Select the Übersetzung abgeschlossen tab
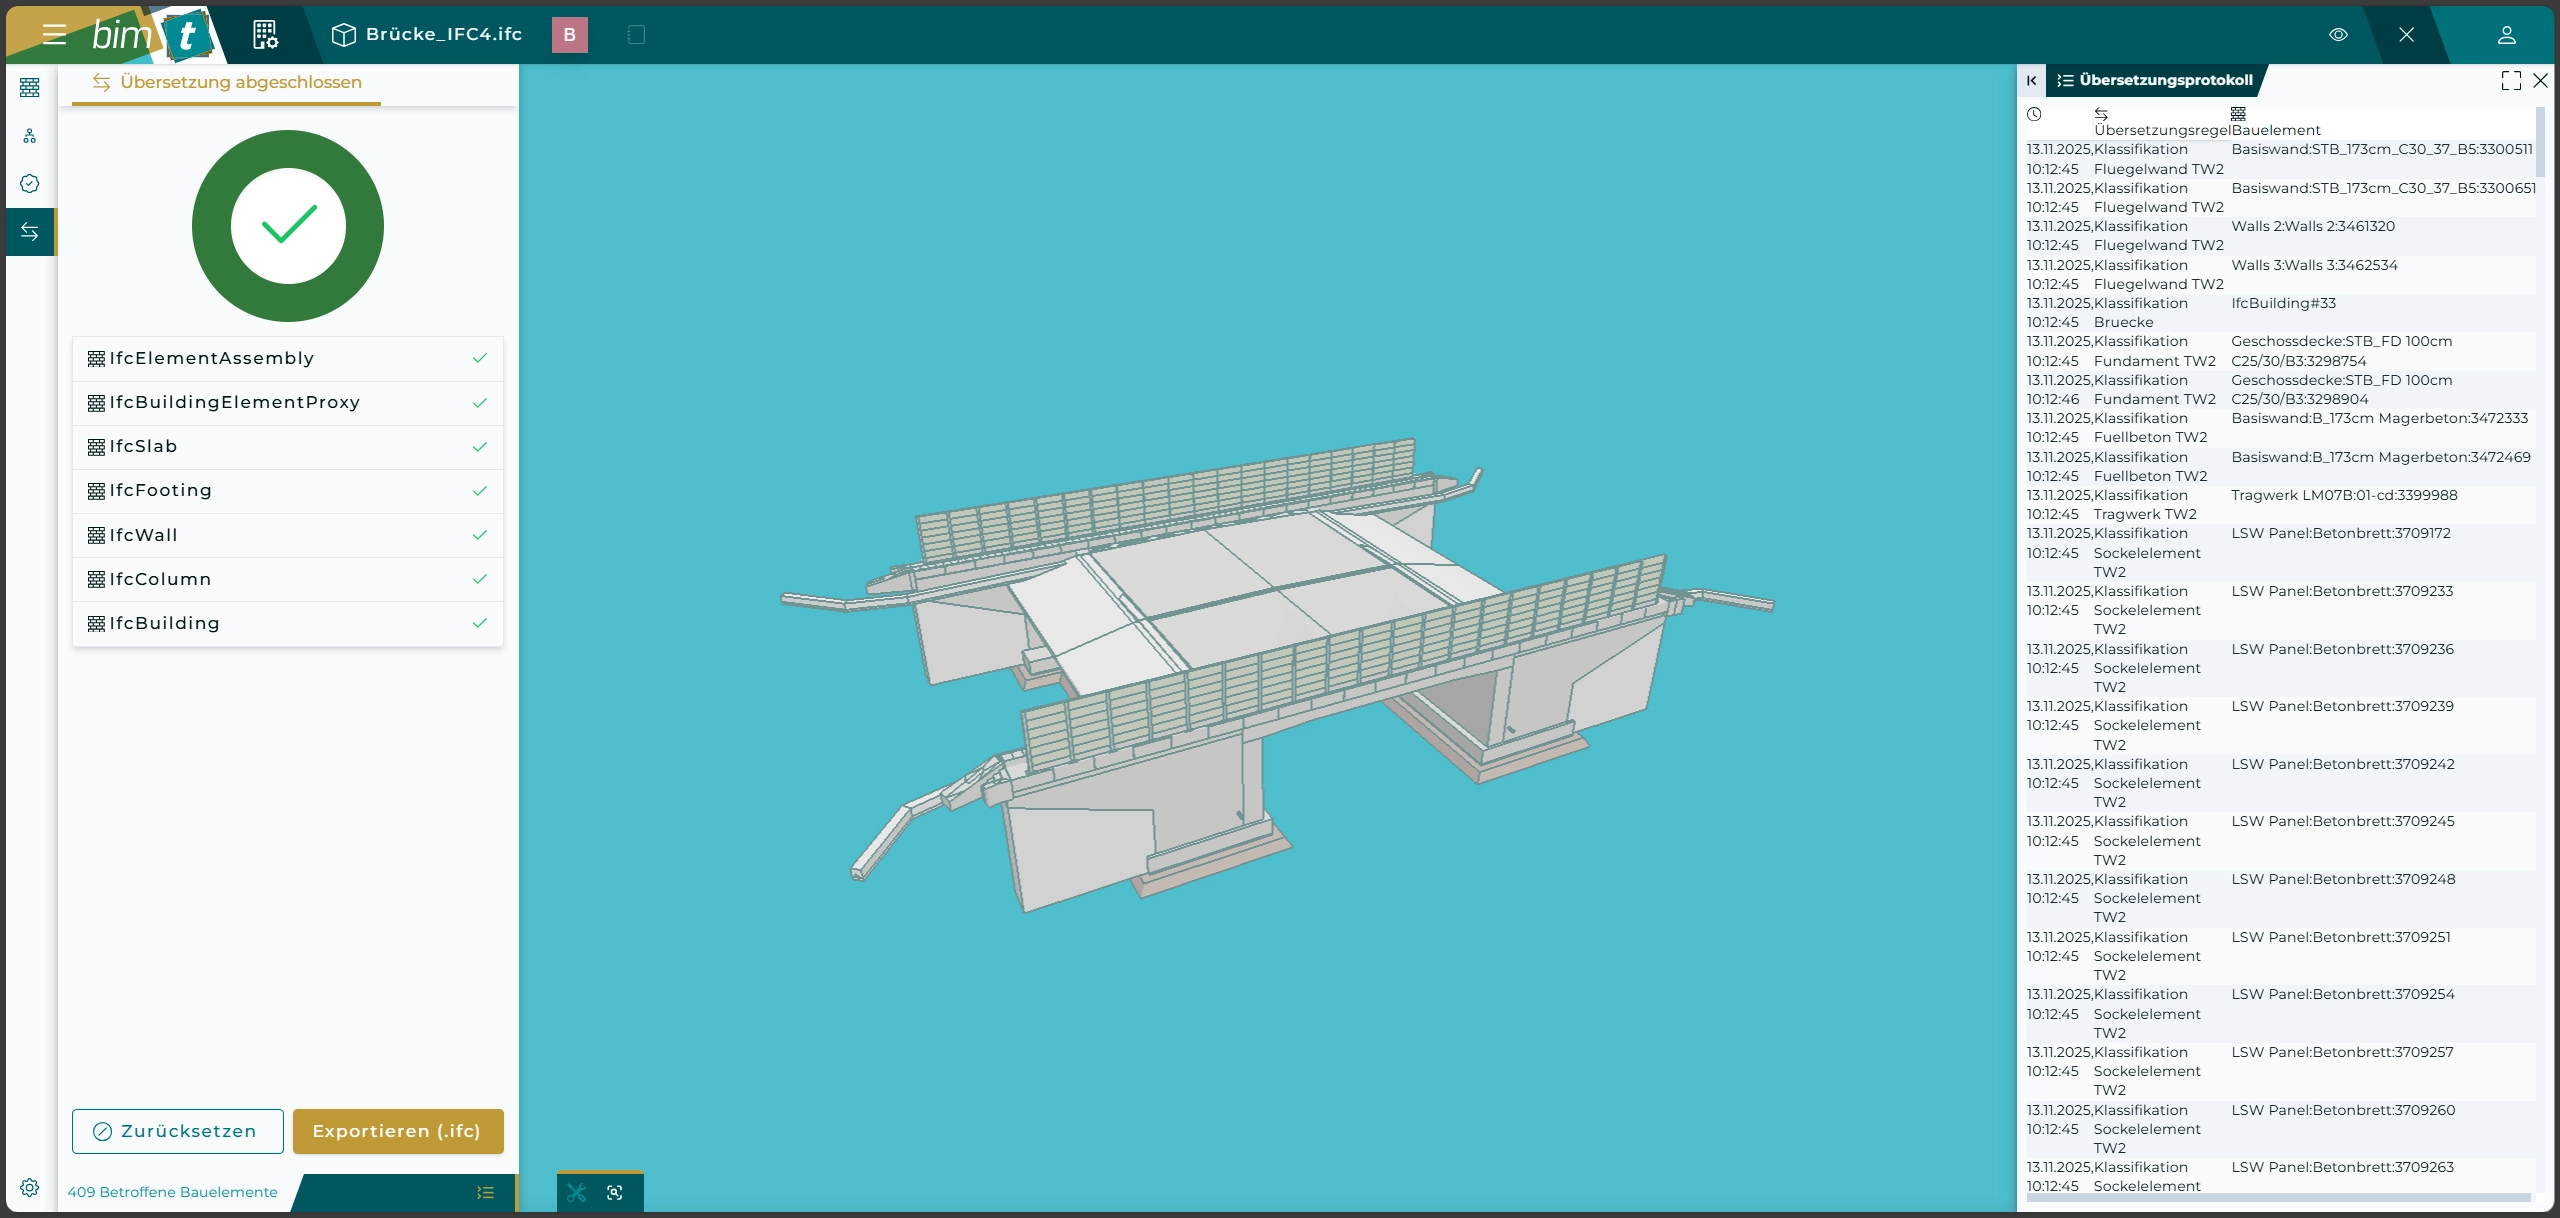Viewport: 2560px width, 1218px height. pos(227,83)
